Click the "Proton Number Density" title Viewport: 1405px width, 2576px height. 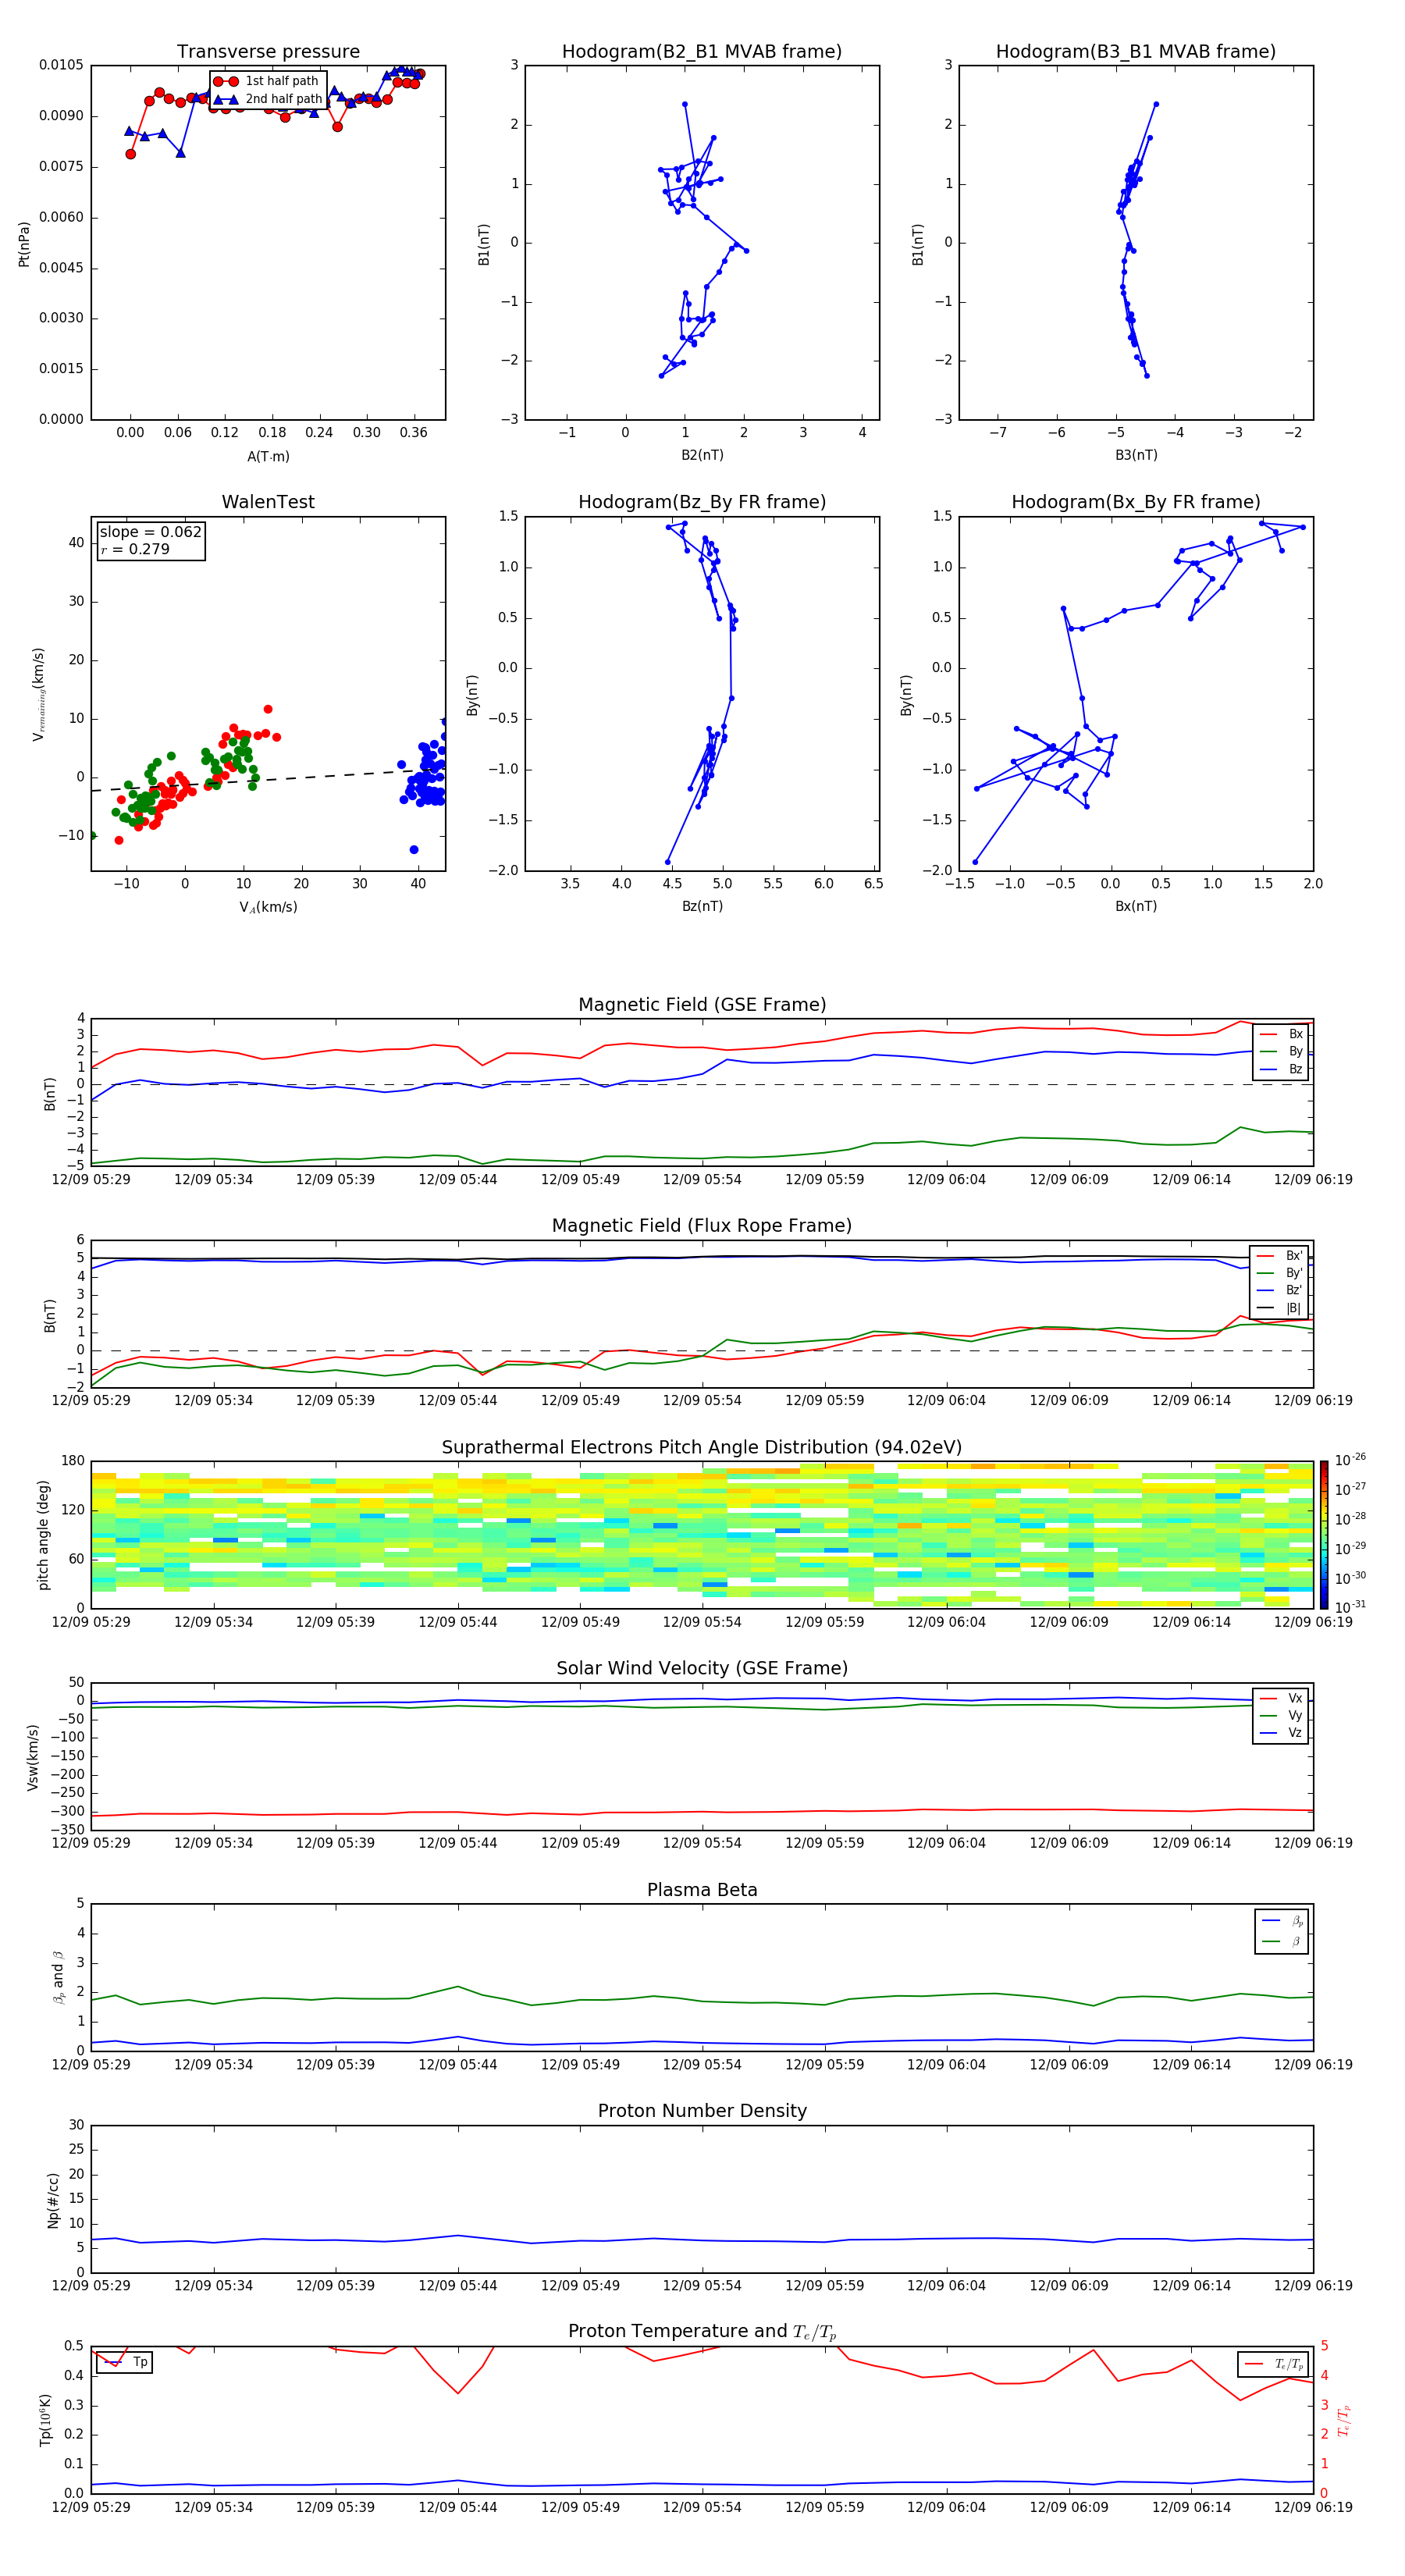tap(702, 2111)
